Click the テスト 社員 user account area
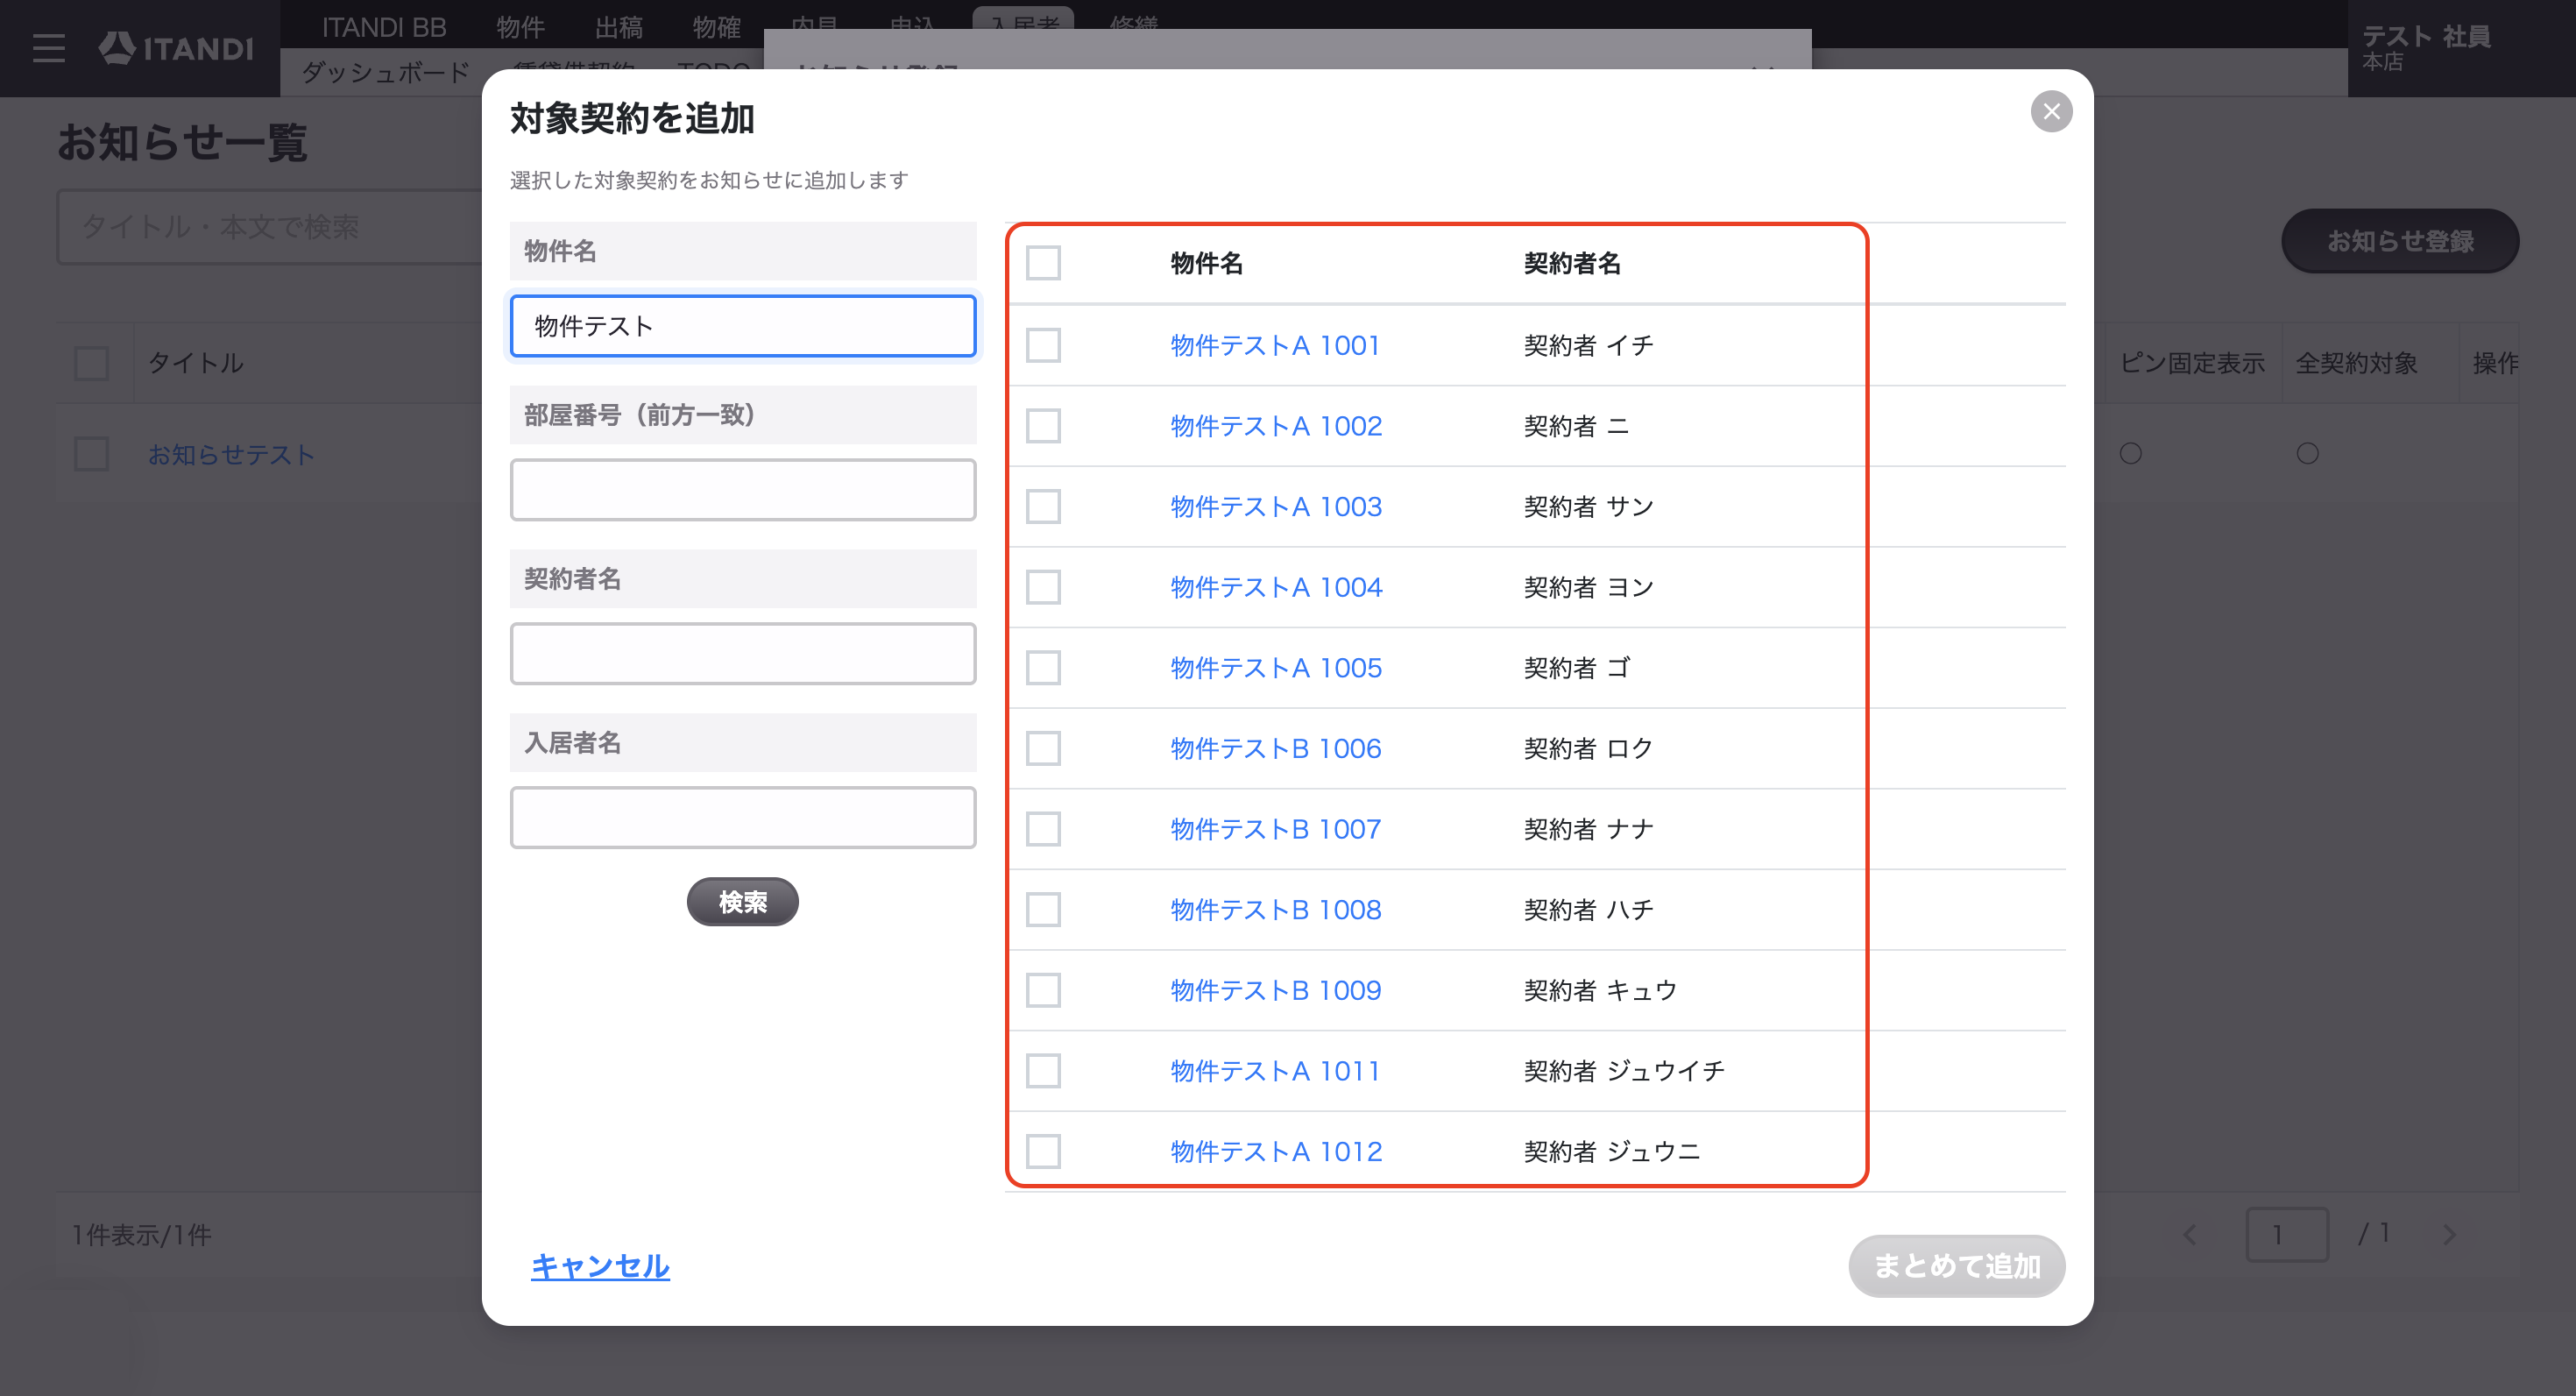The image size is (2576, 1396). [x=2460, y=48]
